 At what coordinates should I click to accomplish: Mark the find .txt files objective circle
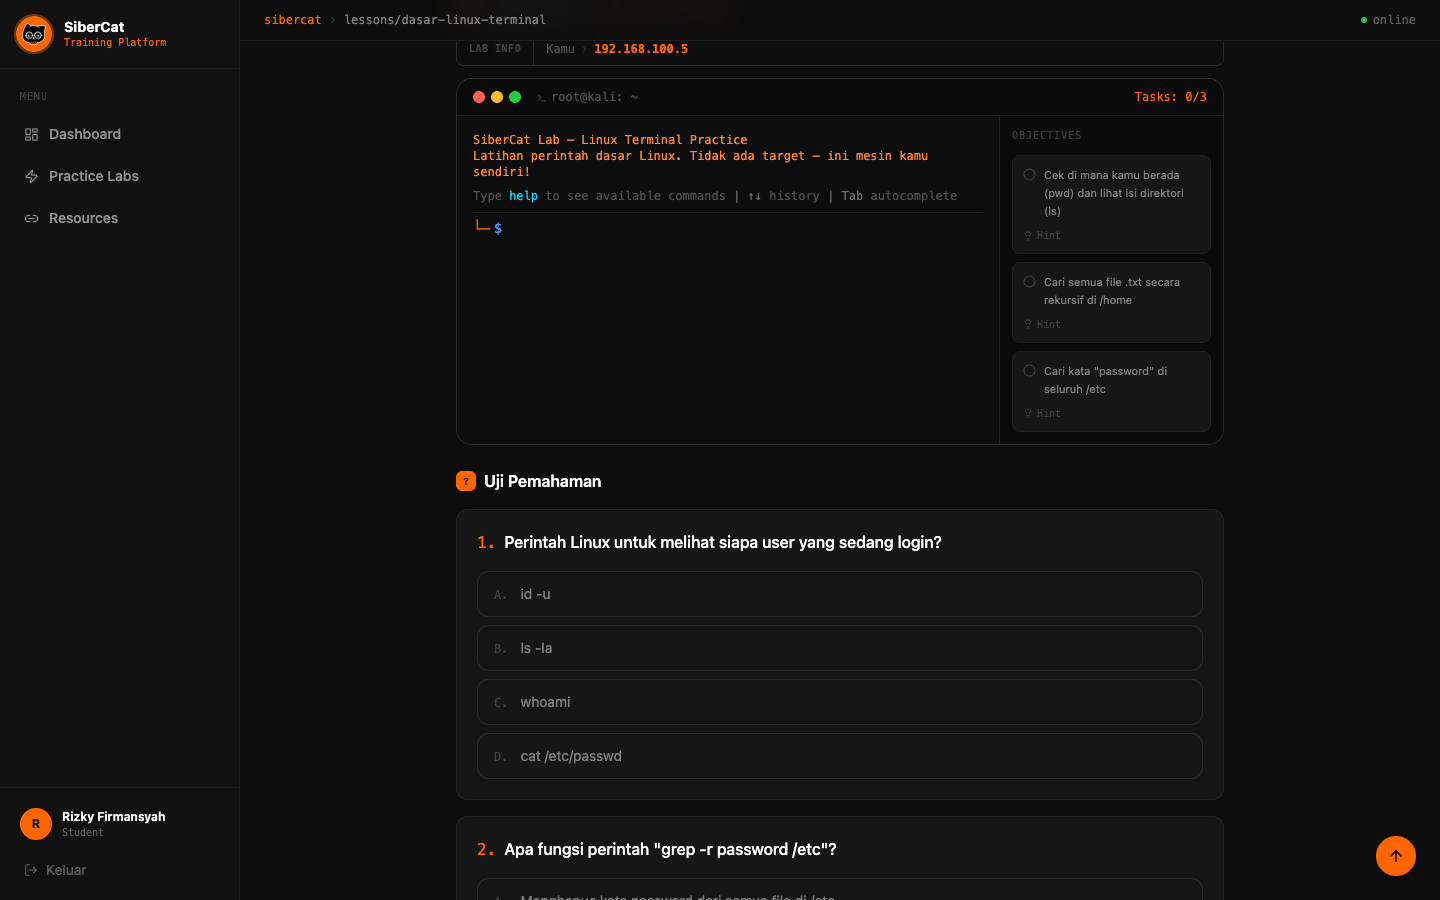1029,282
